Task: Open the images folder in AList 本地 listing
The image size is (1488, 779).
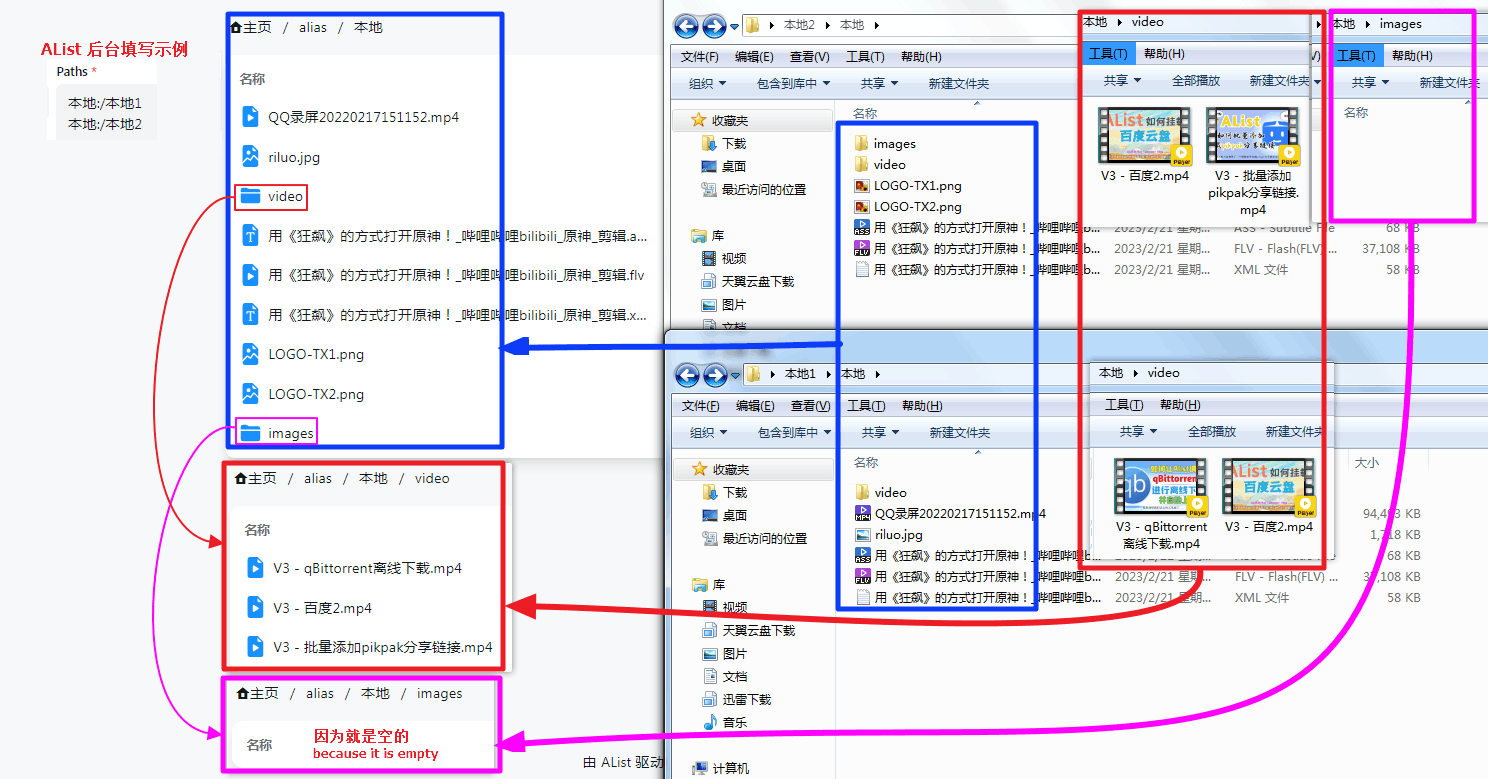Action: (277, 433)
